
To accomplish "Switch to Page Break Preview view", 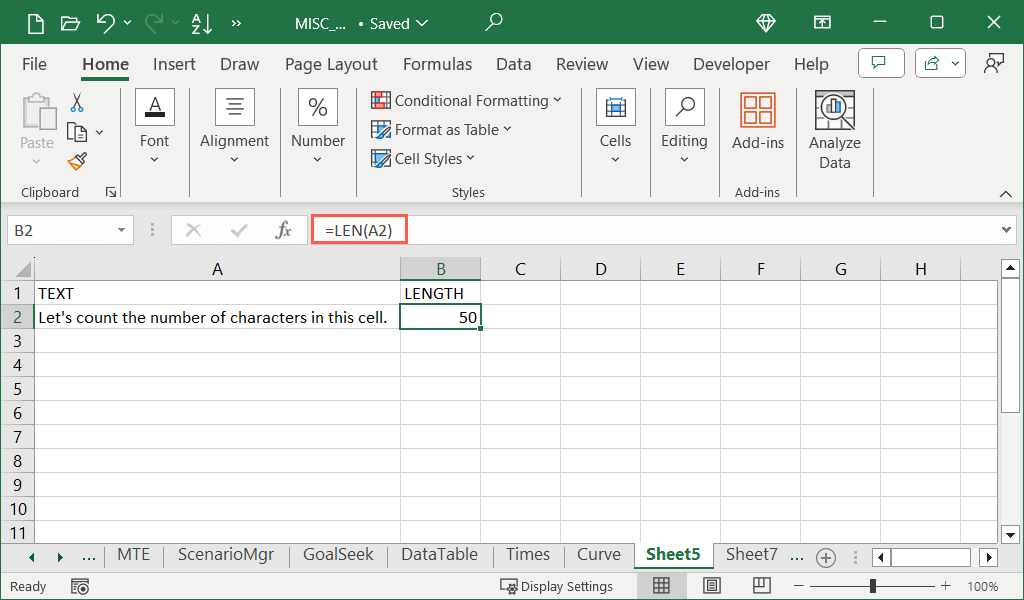I will click(x=761, y=586).
